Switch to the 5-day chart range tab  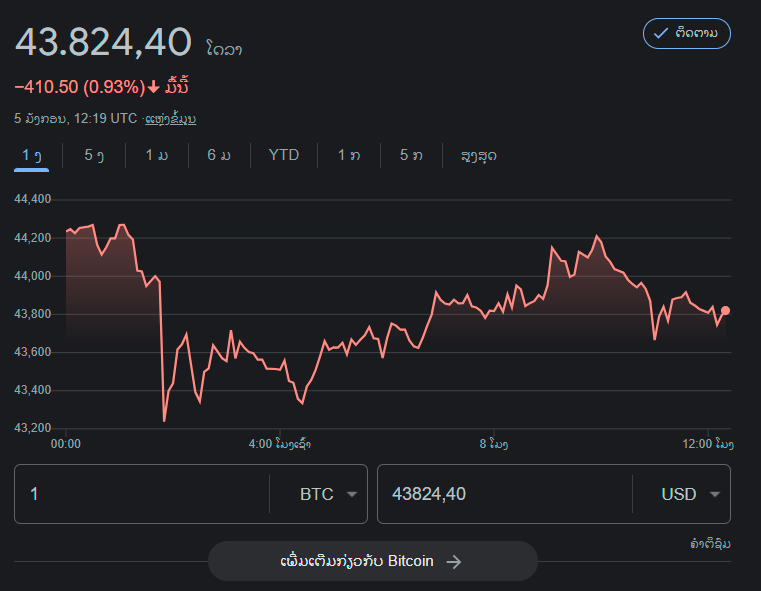coord(94,155)
